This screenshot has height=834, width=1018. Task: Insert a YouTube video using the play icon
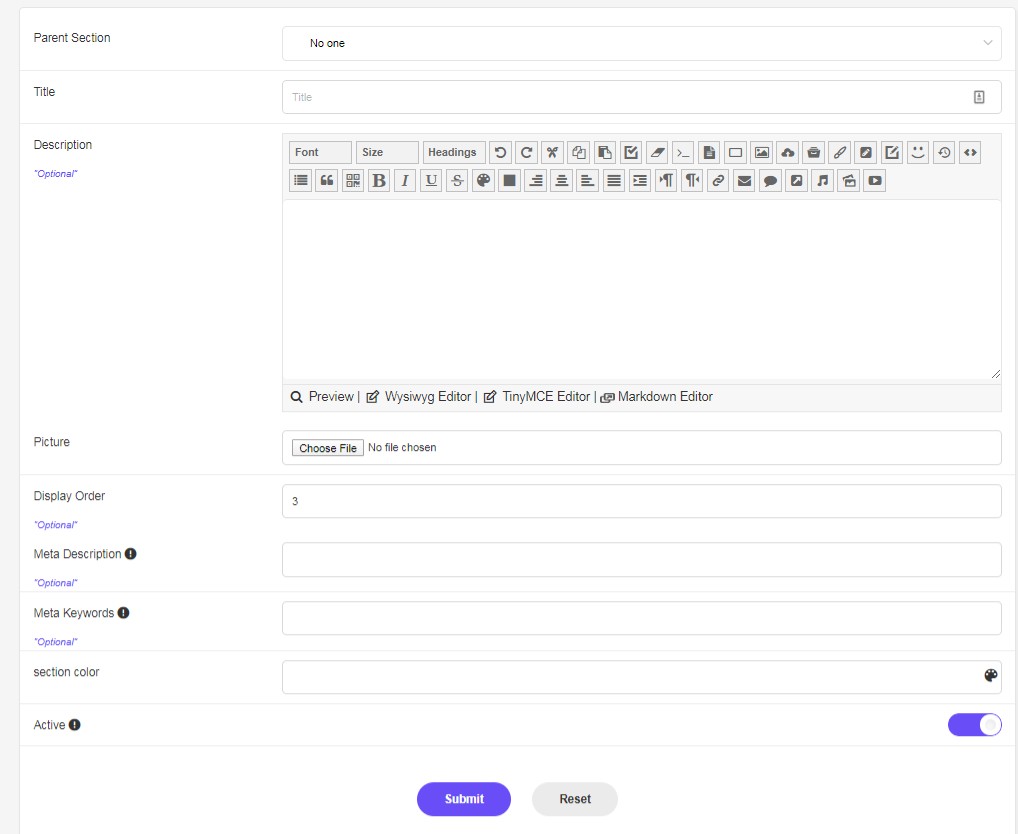click(875, 180)
